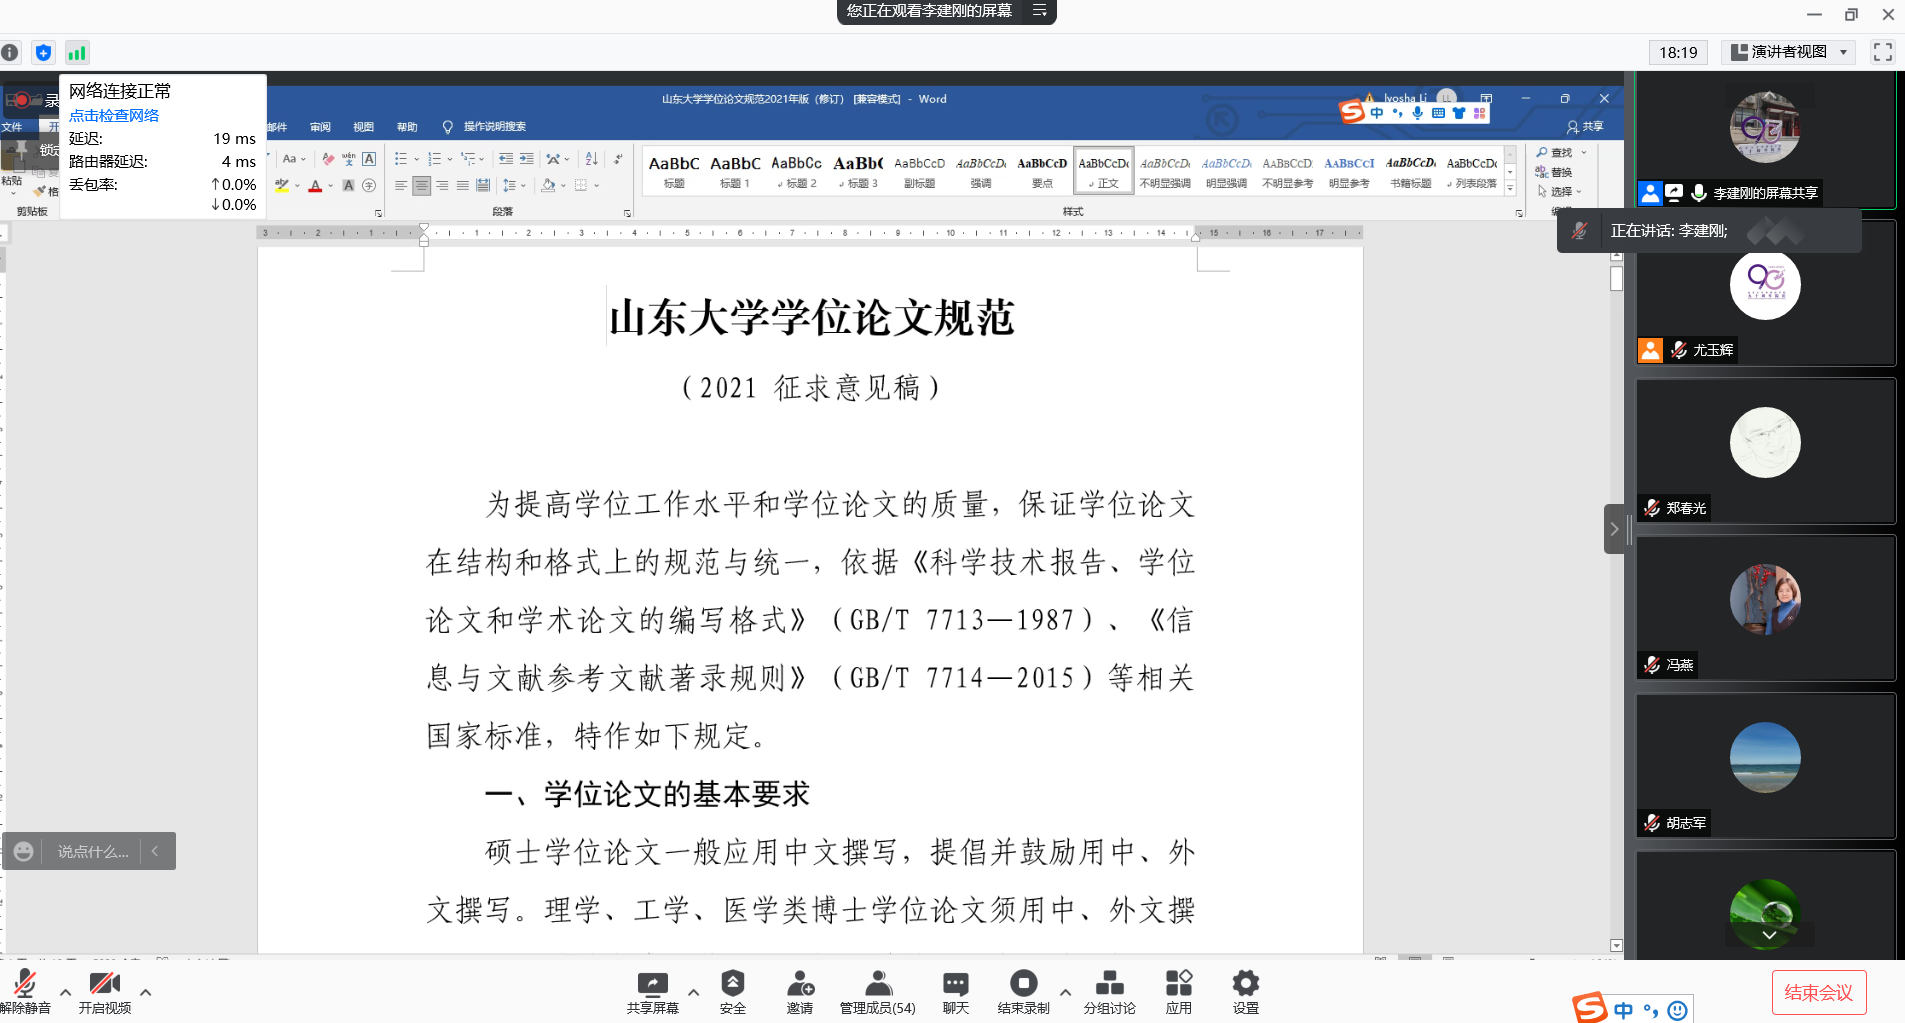Click the green network signal icon
The image size is (1905, 1023).
tap(77, 53)
